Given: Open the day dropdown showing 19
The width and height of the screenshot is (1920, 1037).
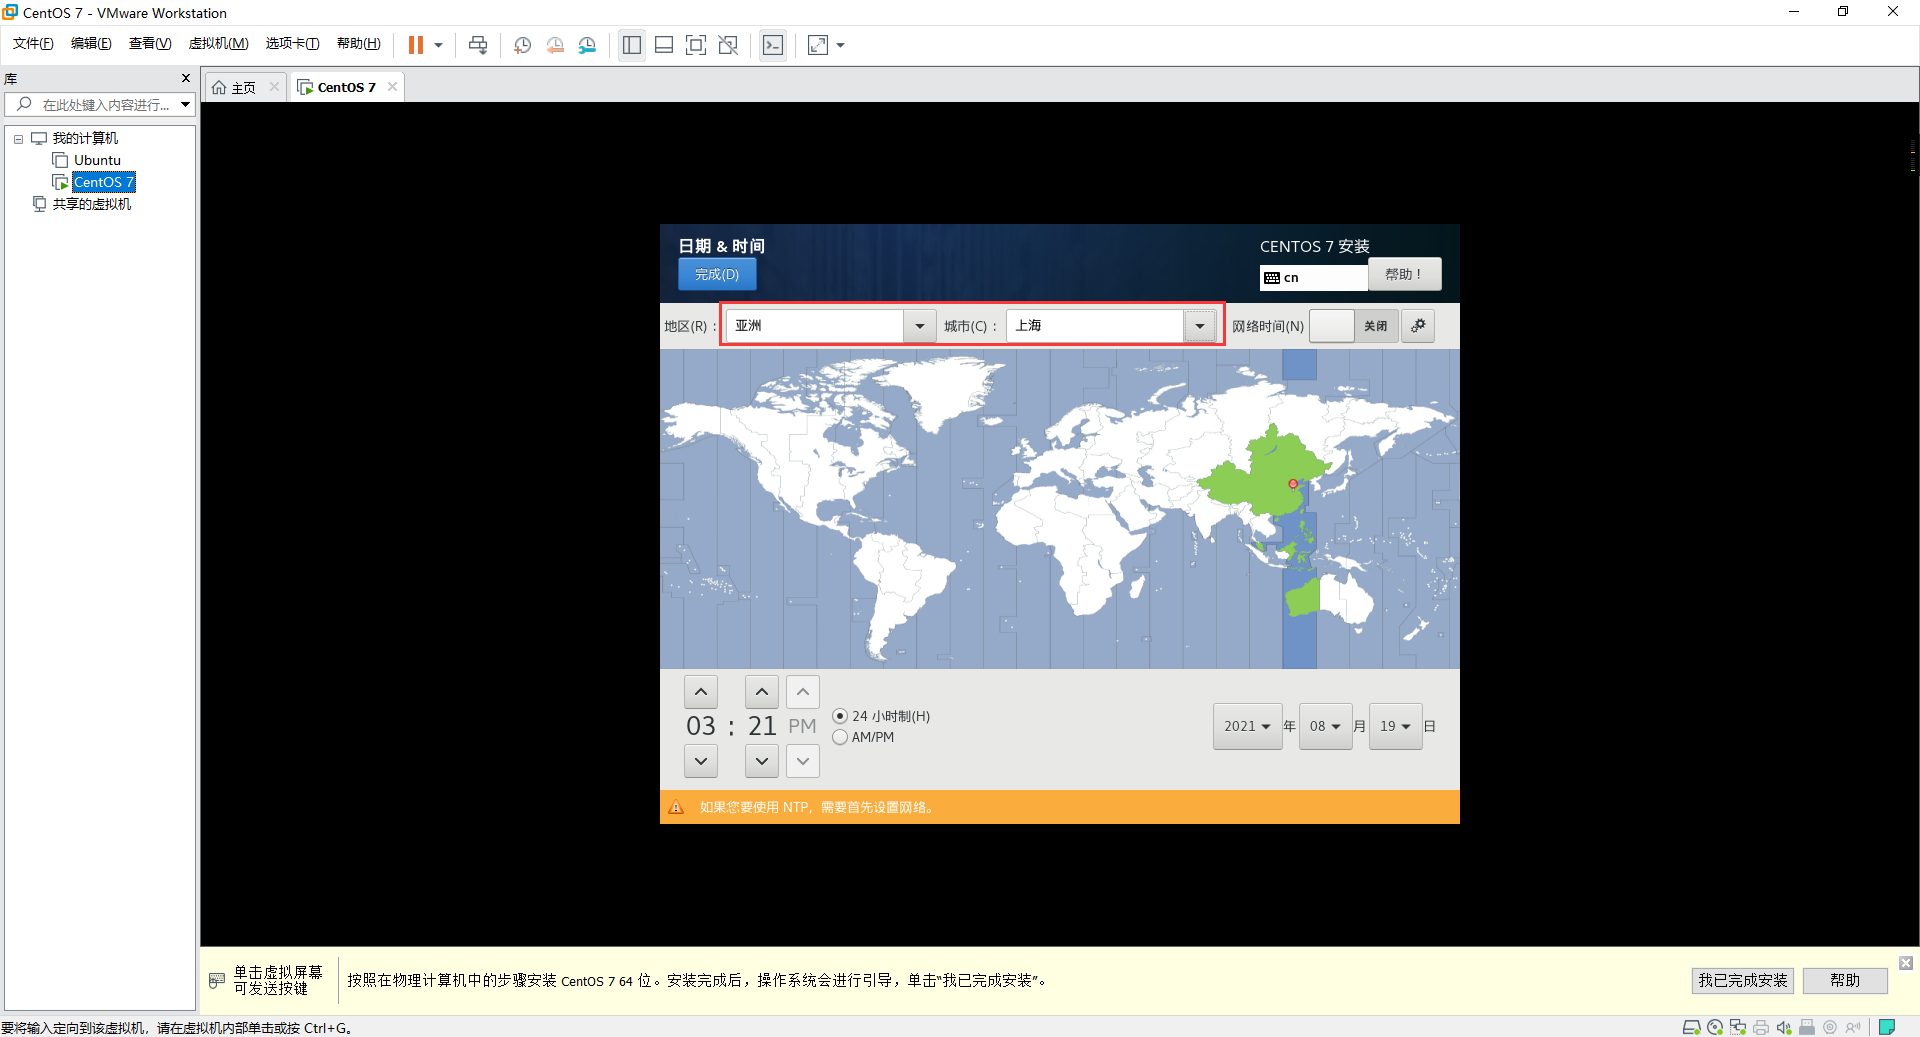Looking at the screenshot, I should click(x=1396, y=726).
